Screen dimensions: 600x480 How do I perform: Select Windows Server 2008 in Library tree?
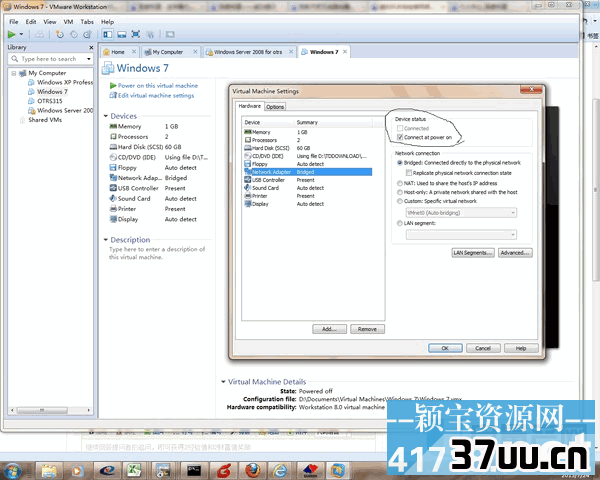click(x=61, y=110)
